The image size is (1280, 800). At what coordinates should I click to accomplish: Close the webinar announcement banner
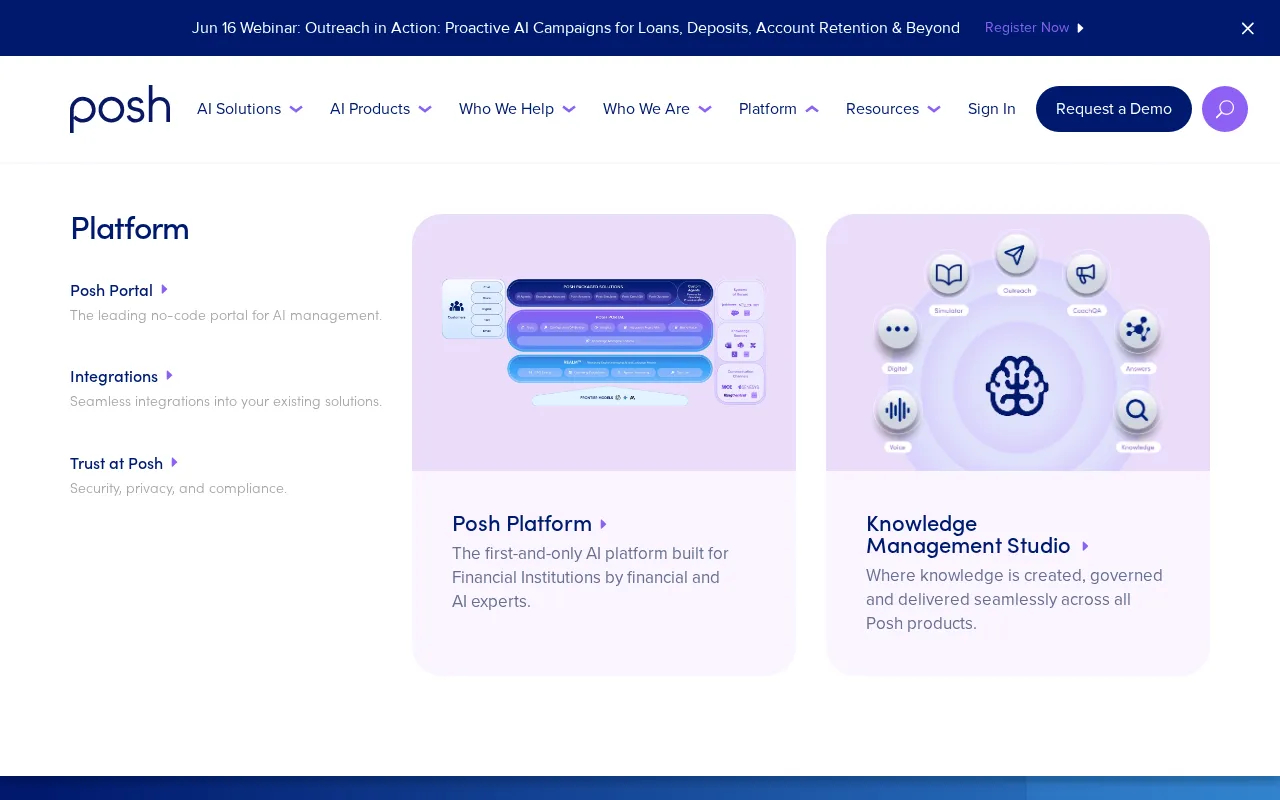point(1247,28)
